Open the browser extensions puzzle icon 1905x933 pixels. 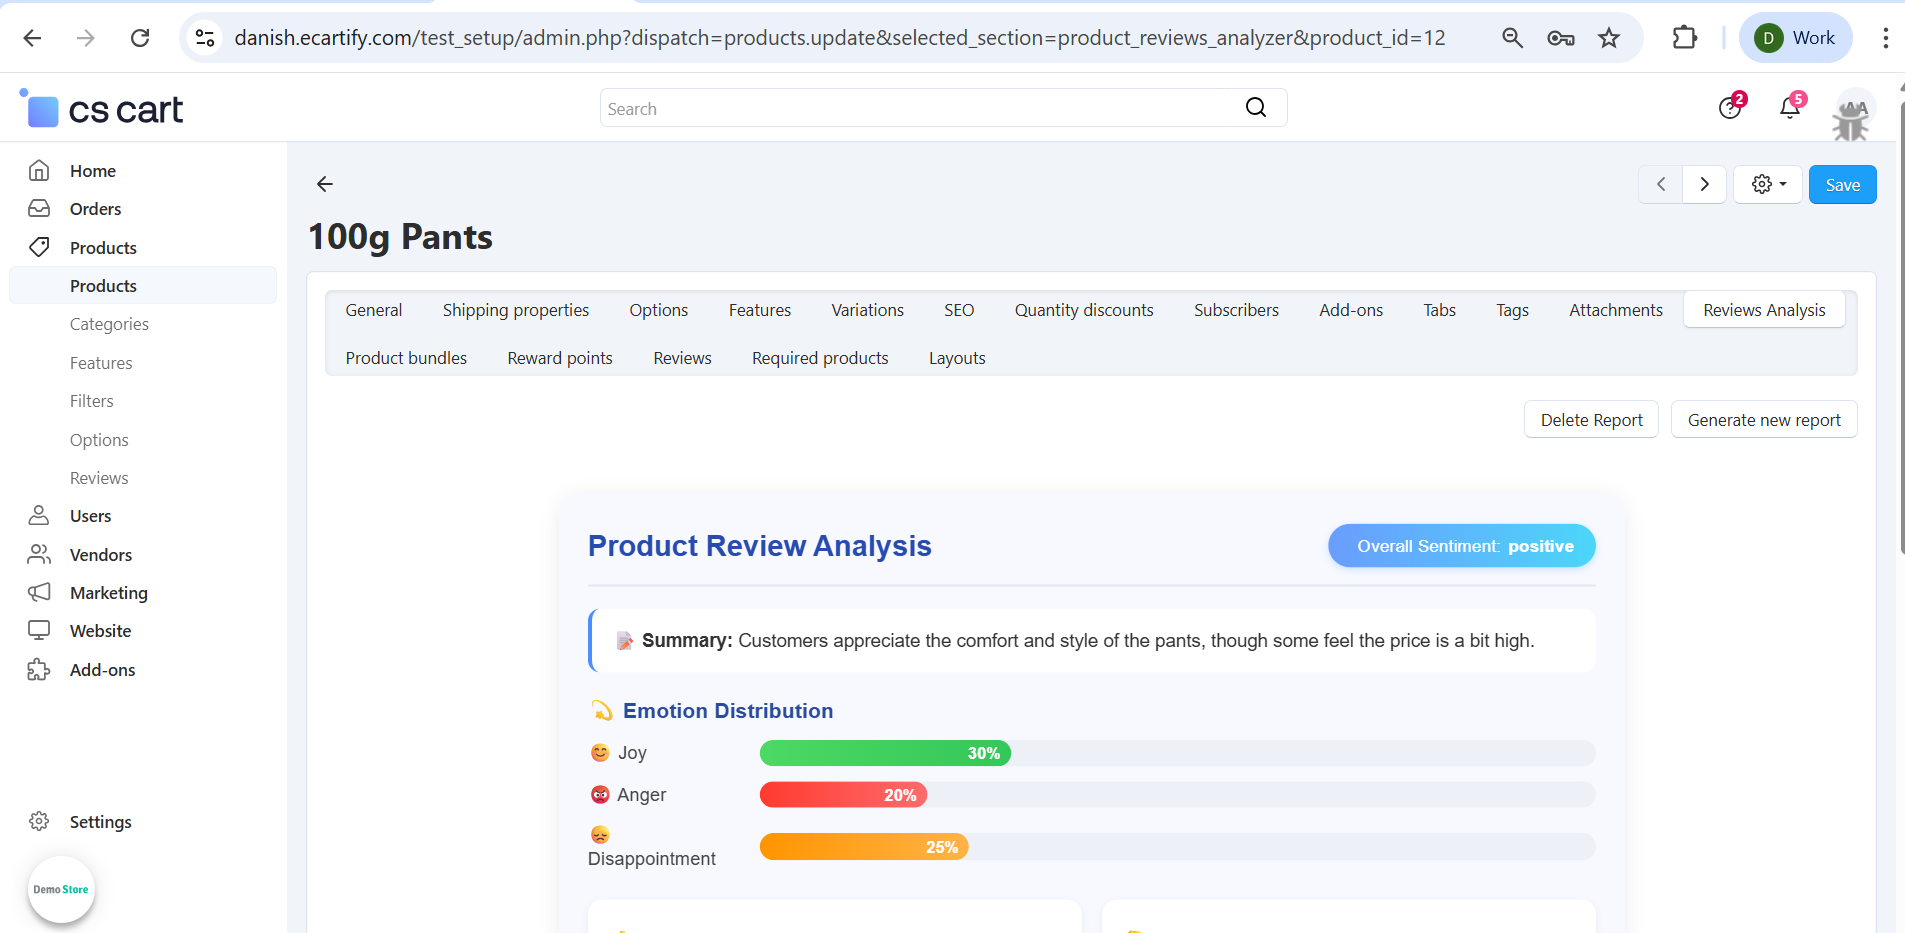1684,38
